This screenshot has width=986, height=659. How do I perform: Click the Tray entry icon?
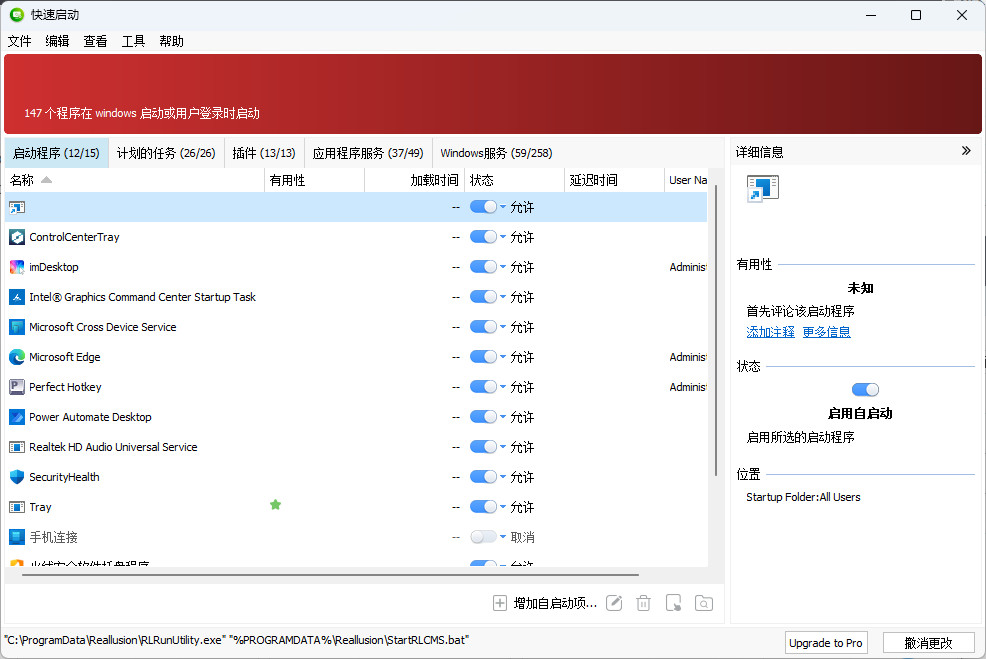pos(17,507)
